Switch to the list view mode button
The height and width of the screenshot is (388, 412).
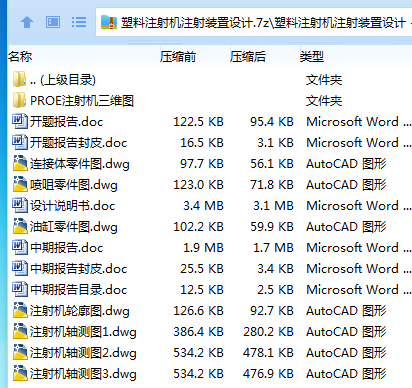[x=79, y=22]
